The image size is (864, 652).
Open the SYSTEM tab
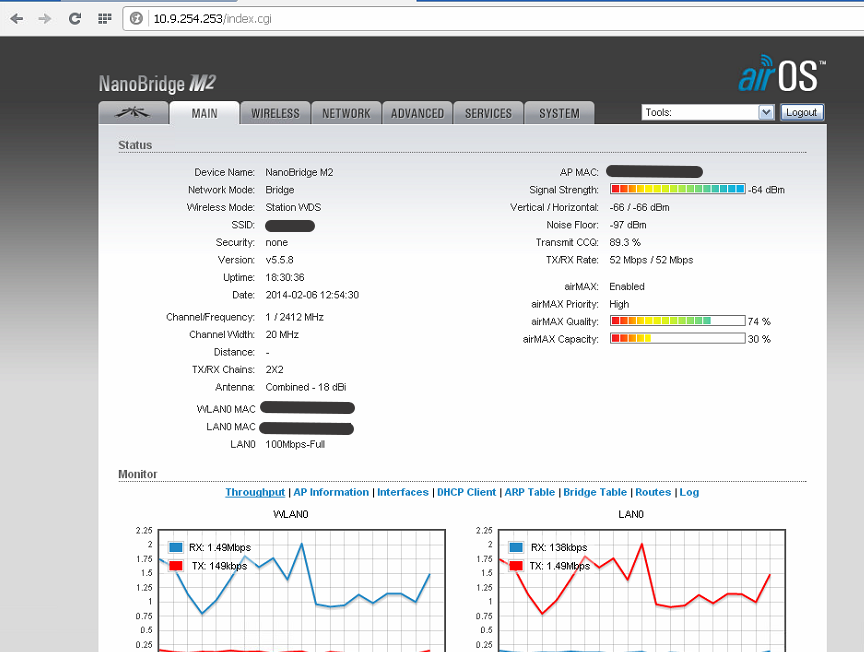[x=559, y=113]
